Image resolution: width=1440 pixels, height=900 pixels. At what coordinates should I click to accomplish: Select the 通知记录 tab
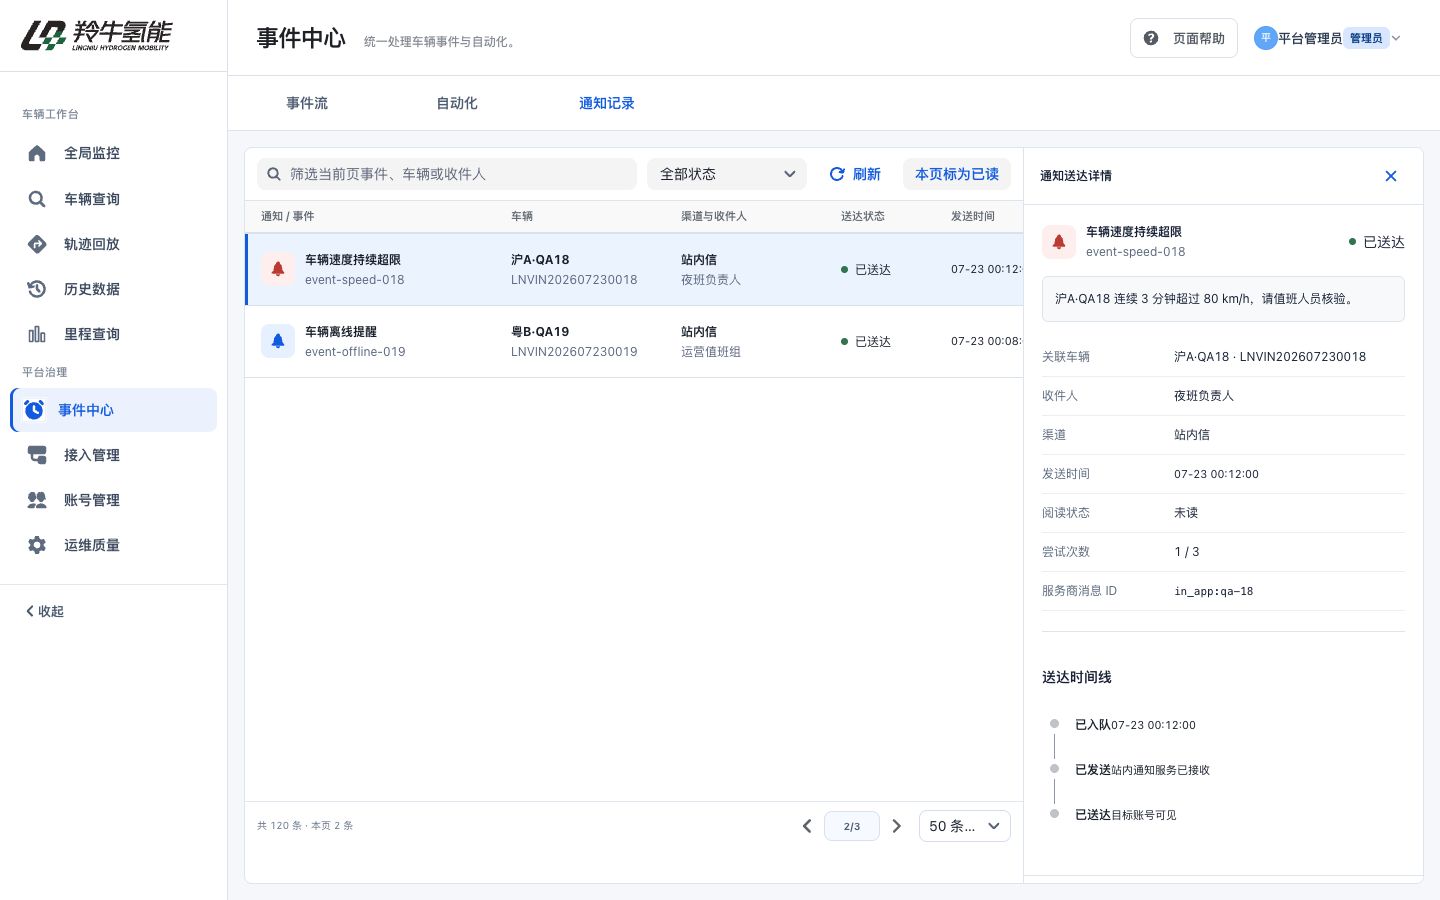click(x=607, y=103)
